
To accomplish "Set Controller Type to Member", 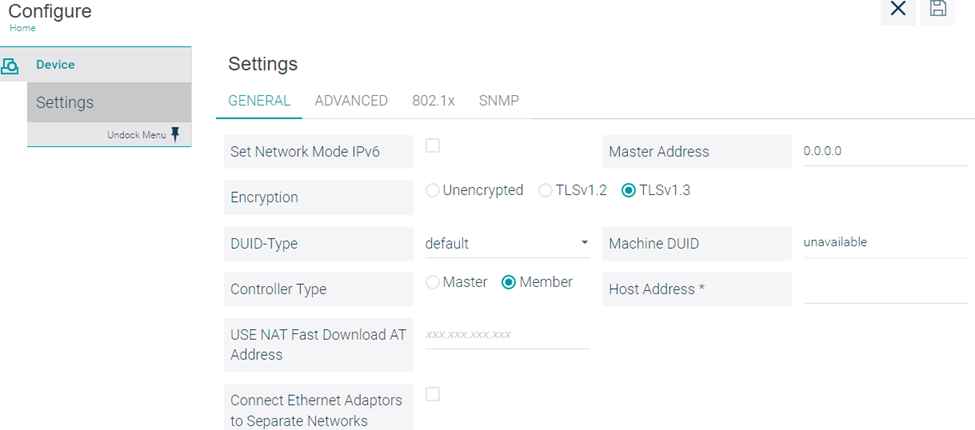I will pos(508,283).
